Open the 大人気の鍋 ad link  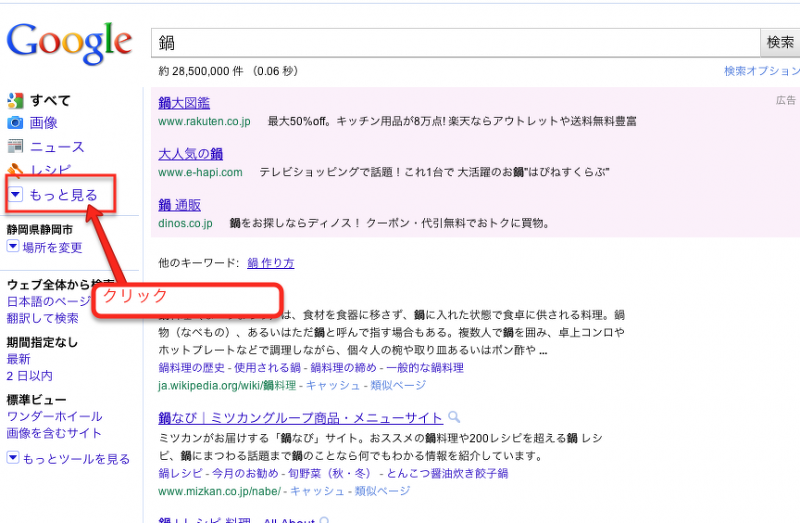click(190, 154)
